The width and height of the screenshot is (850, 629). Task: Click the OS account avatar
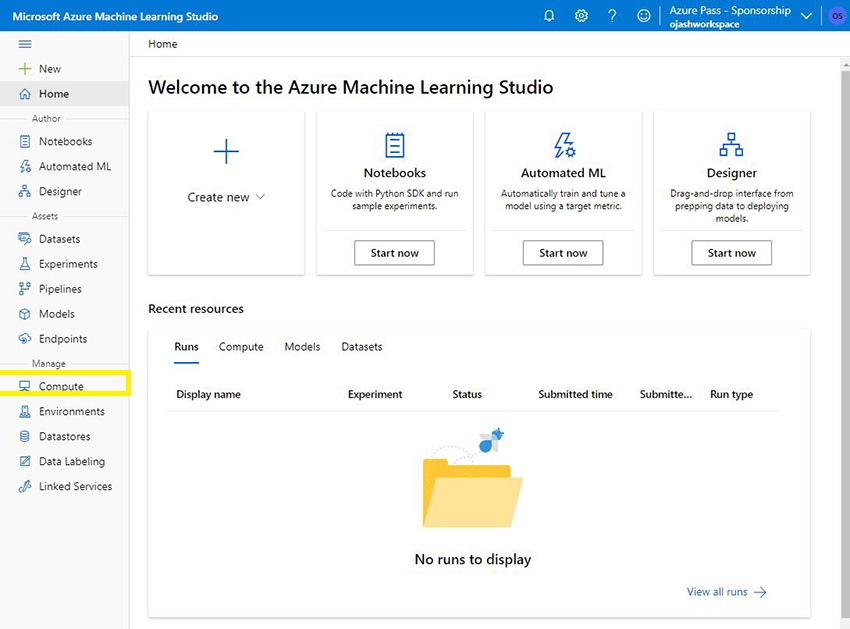837,15
